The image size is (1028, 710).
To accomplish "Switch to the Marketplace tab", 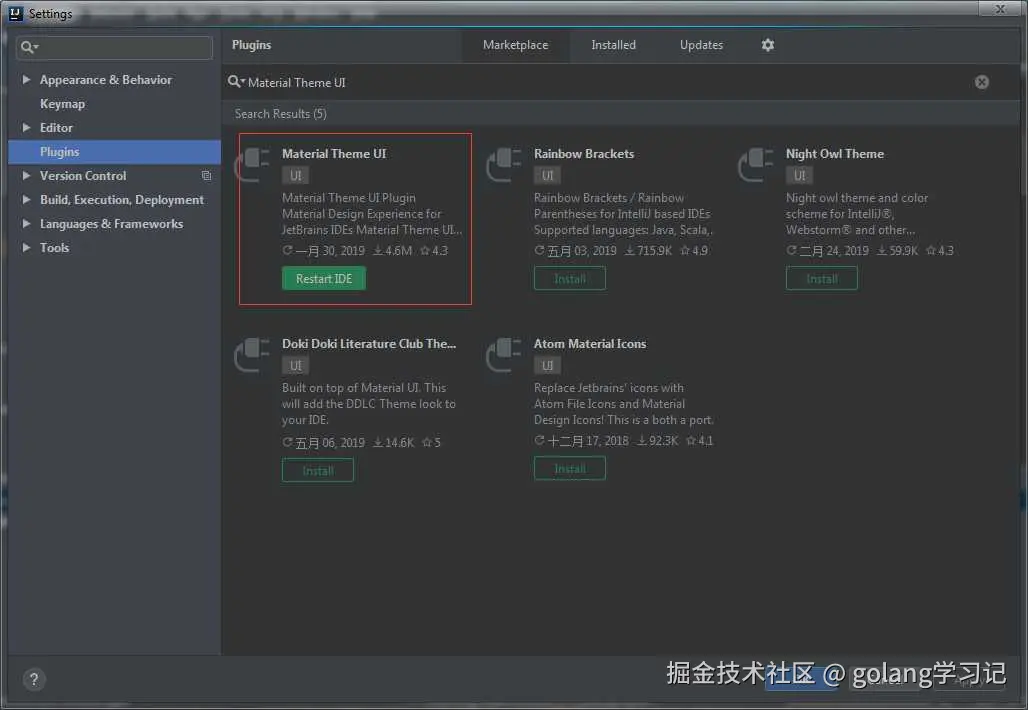I will click(515, 45).
